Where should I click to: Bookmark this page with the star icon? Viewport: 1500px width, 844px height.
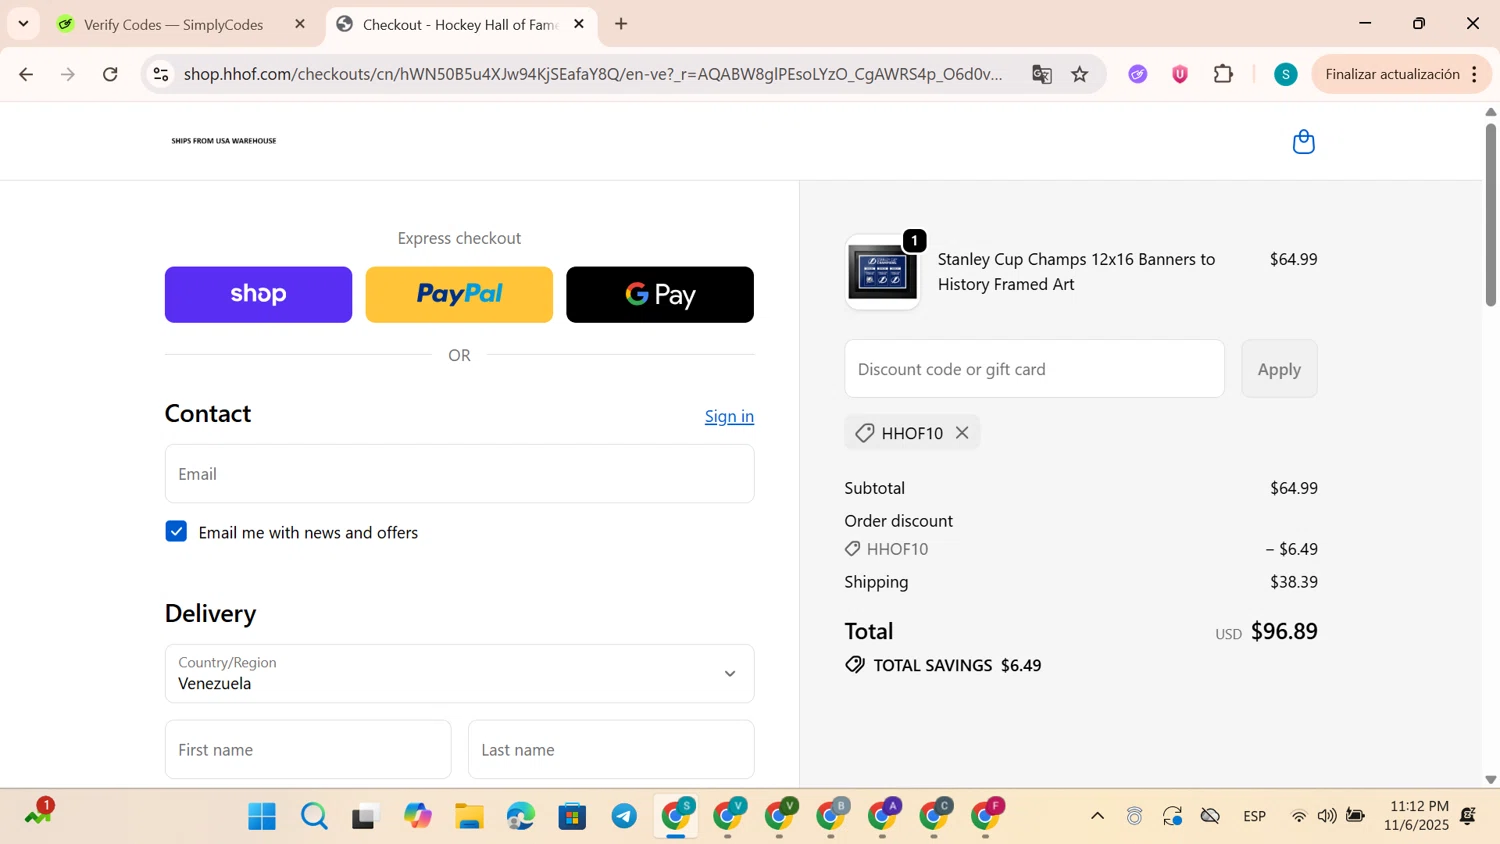click(x=1080, y=74)
